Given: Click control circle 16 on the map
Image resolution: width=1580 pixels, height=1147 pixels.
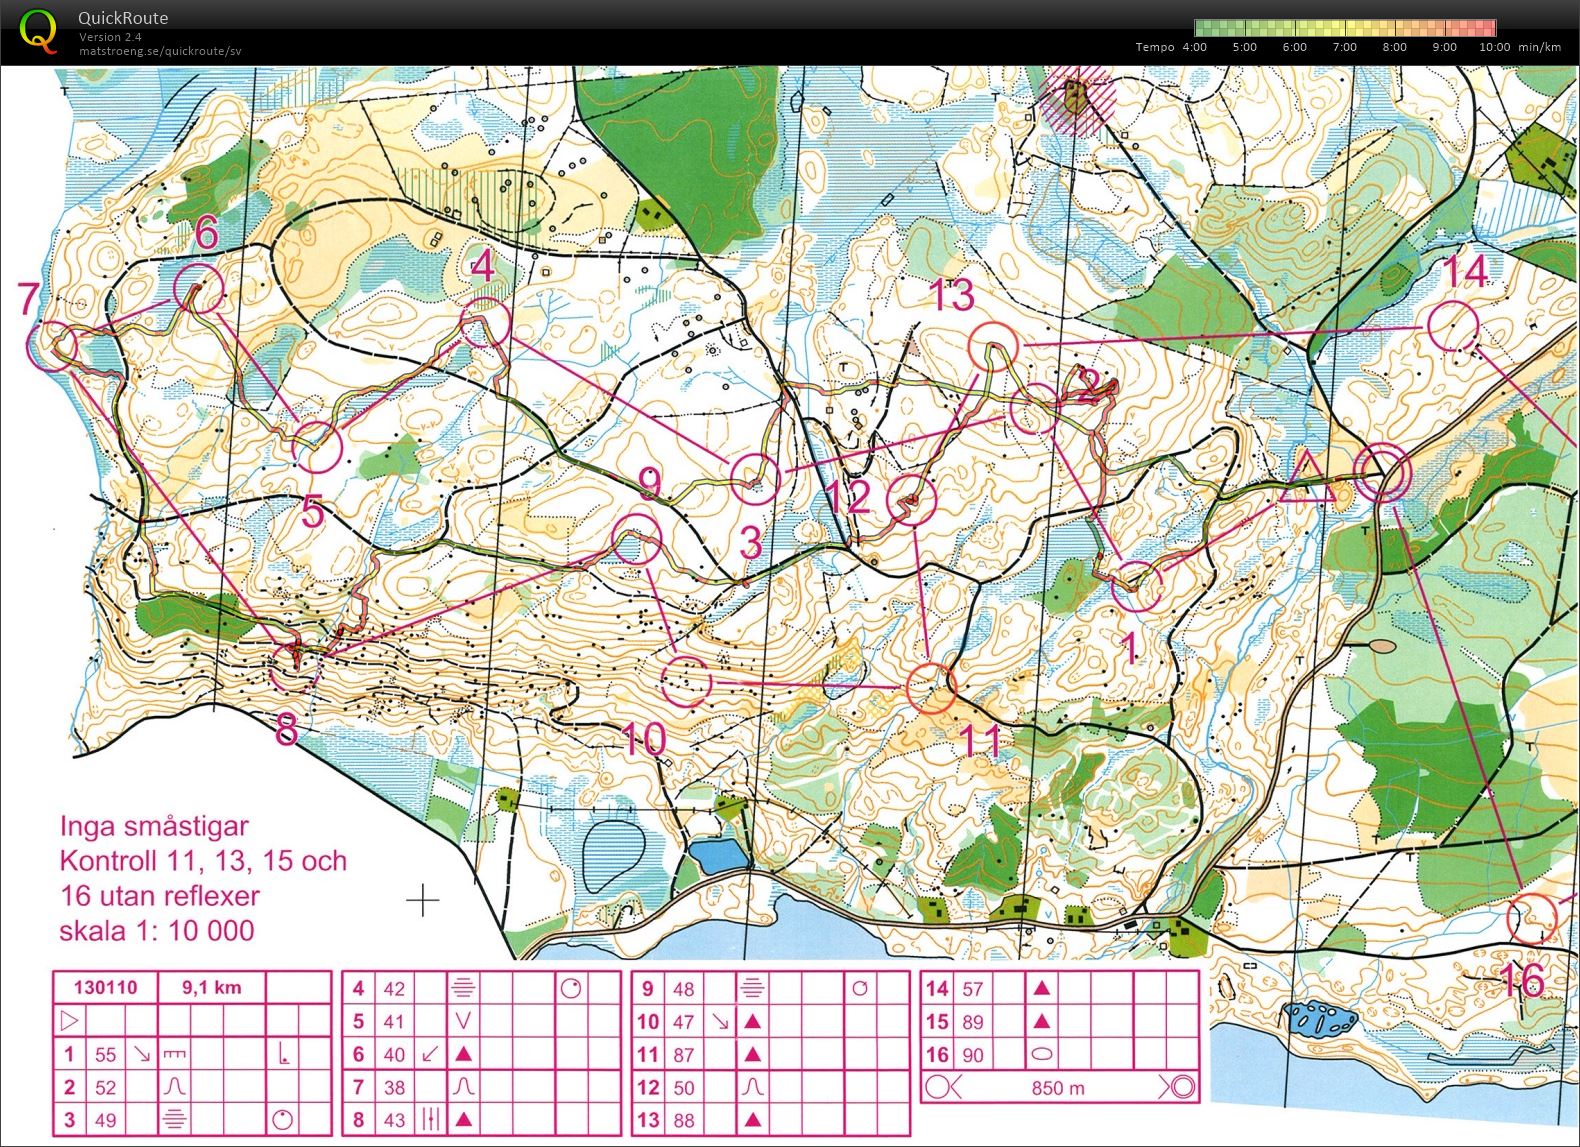Looking at the screenshot, I should 1532,918.
